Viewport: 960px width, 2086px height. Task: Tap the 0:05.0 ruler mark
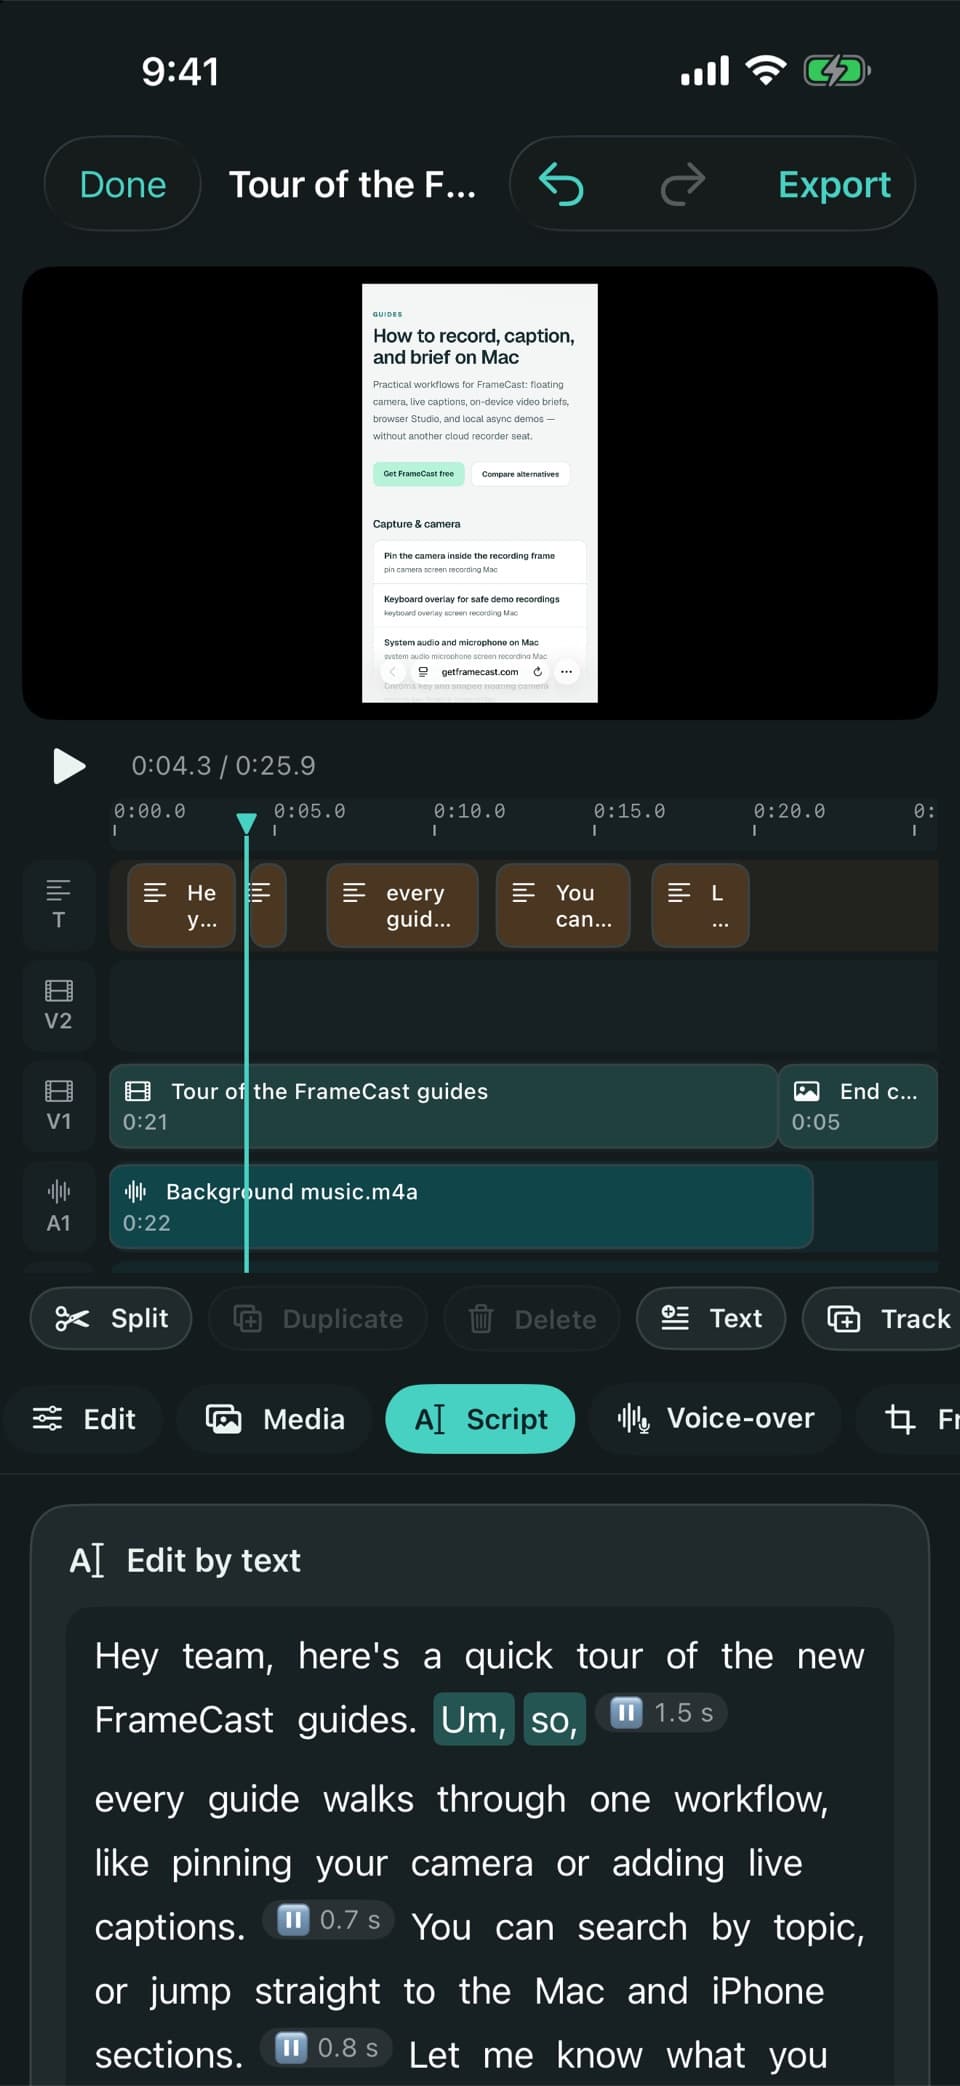pos(309,811)
